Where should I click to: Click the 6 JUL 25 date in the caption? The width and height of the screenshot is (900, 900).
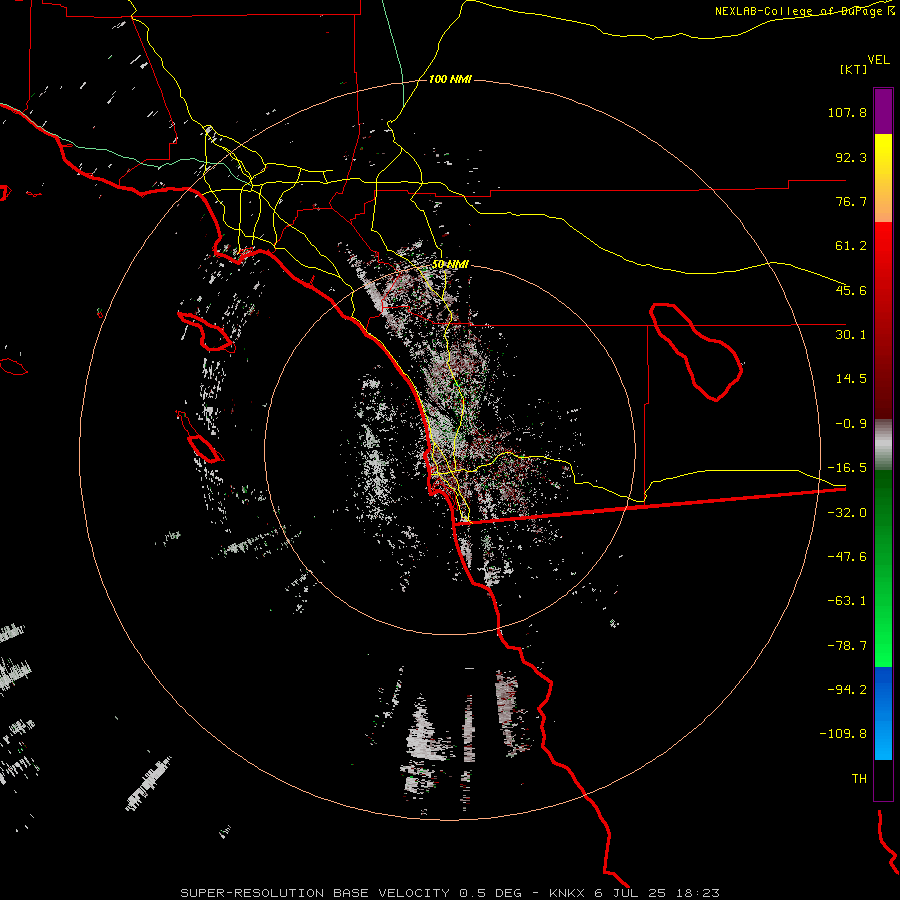point(630,893)
